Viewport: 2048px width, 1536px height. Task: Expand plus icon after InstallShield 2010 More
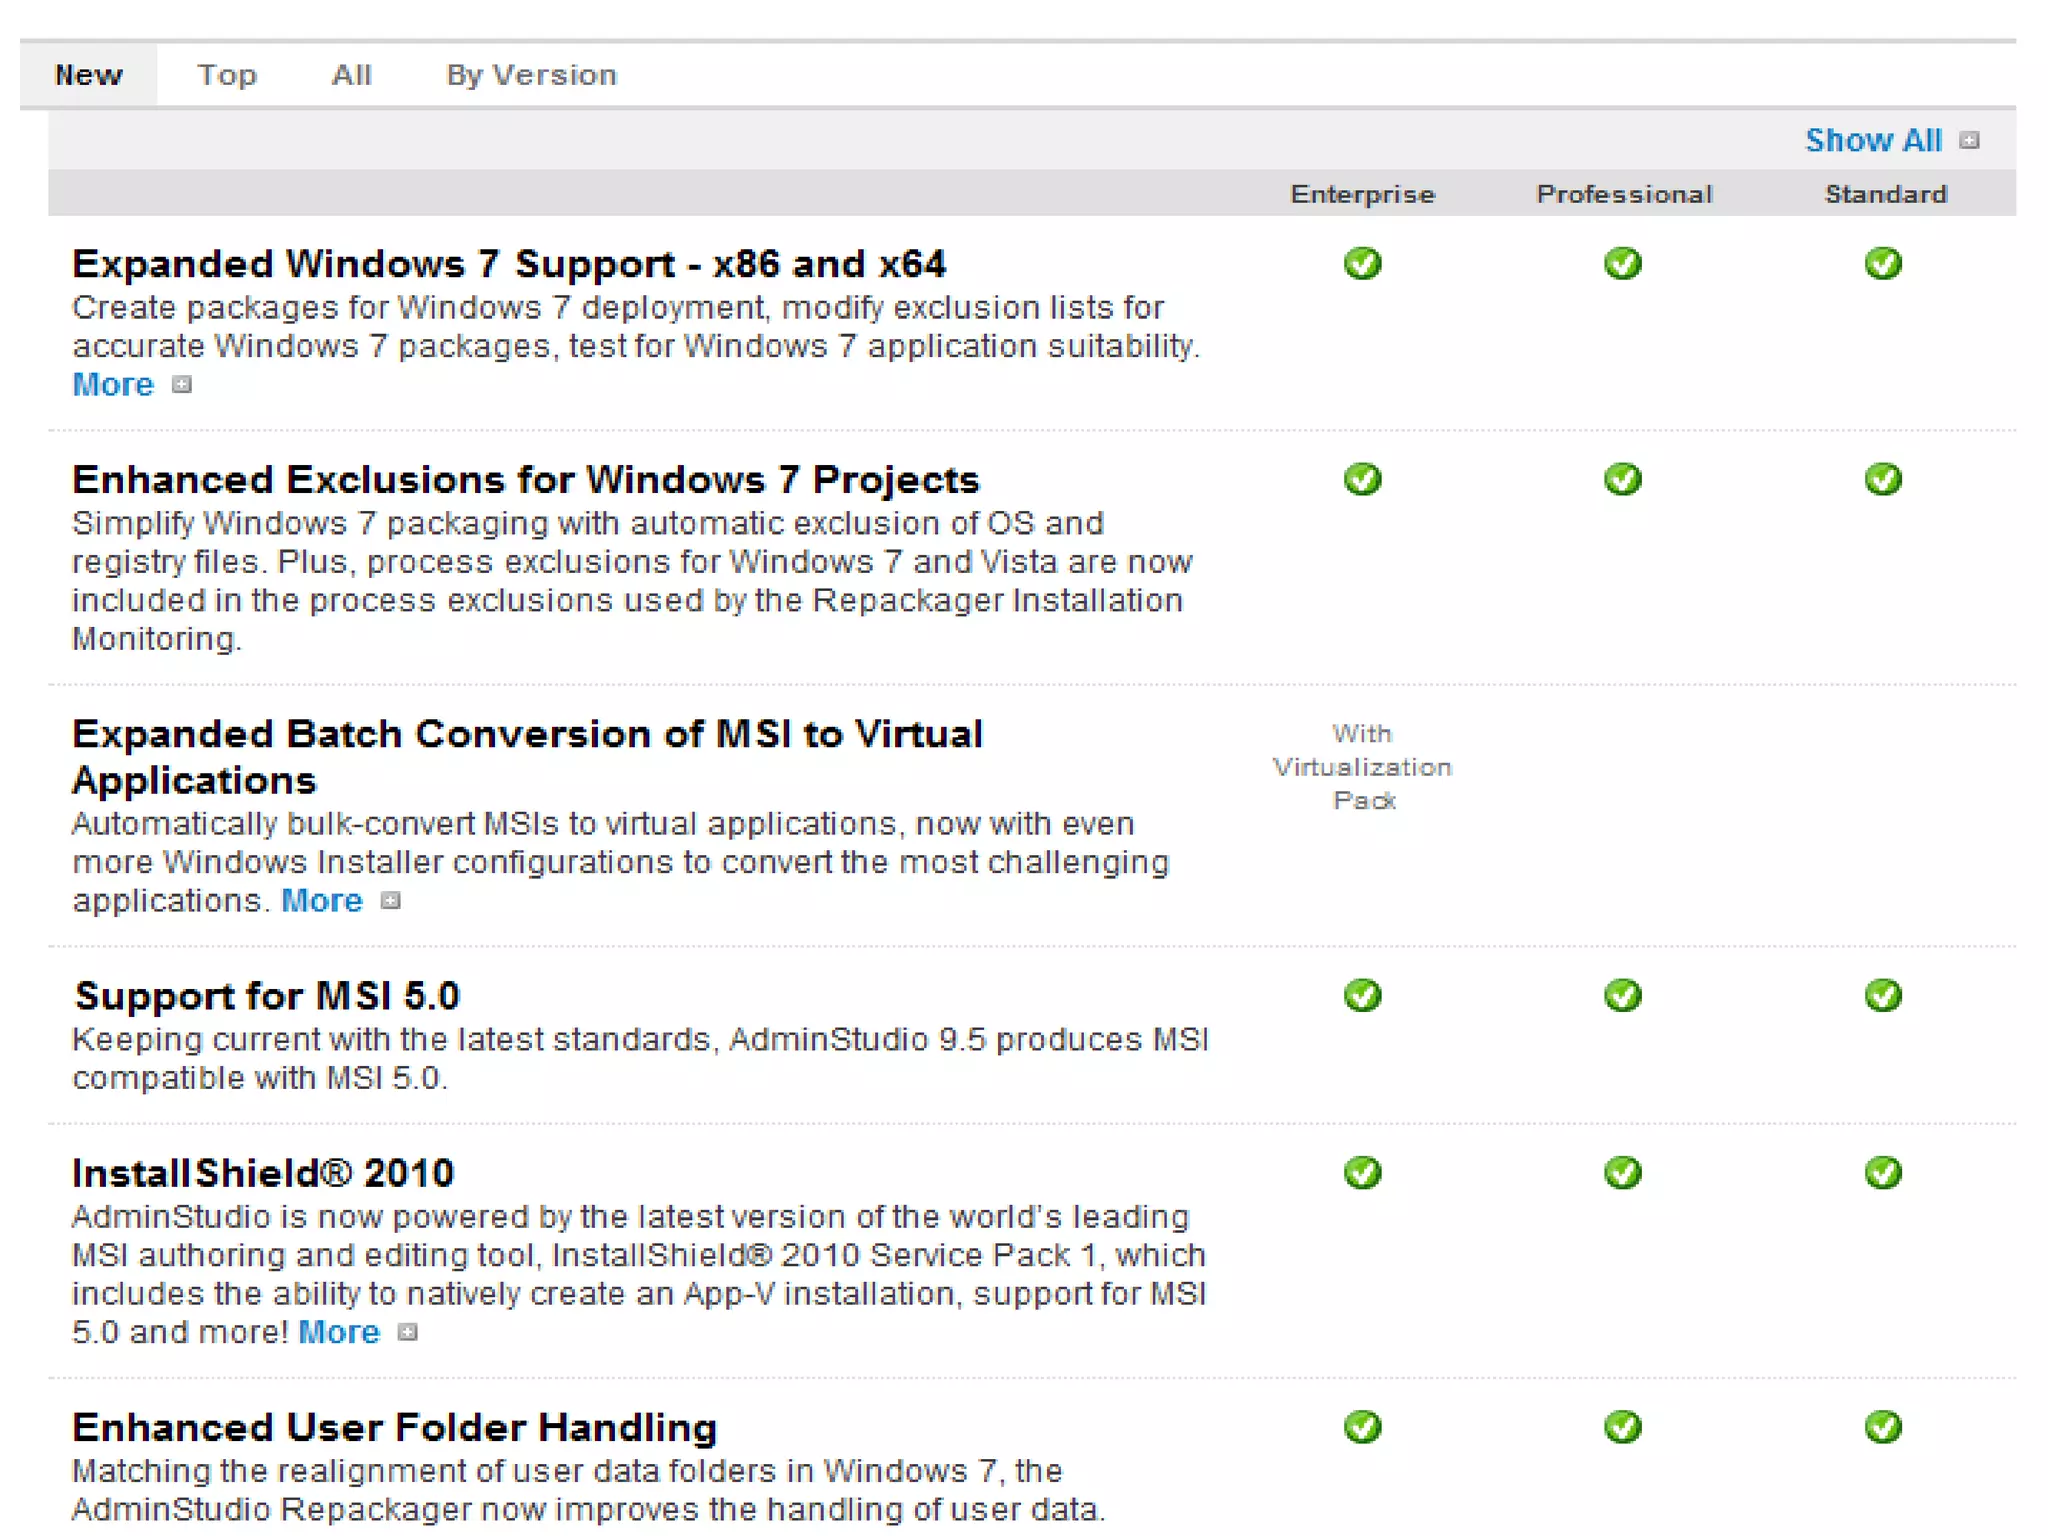click(x=407, y=1332)
